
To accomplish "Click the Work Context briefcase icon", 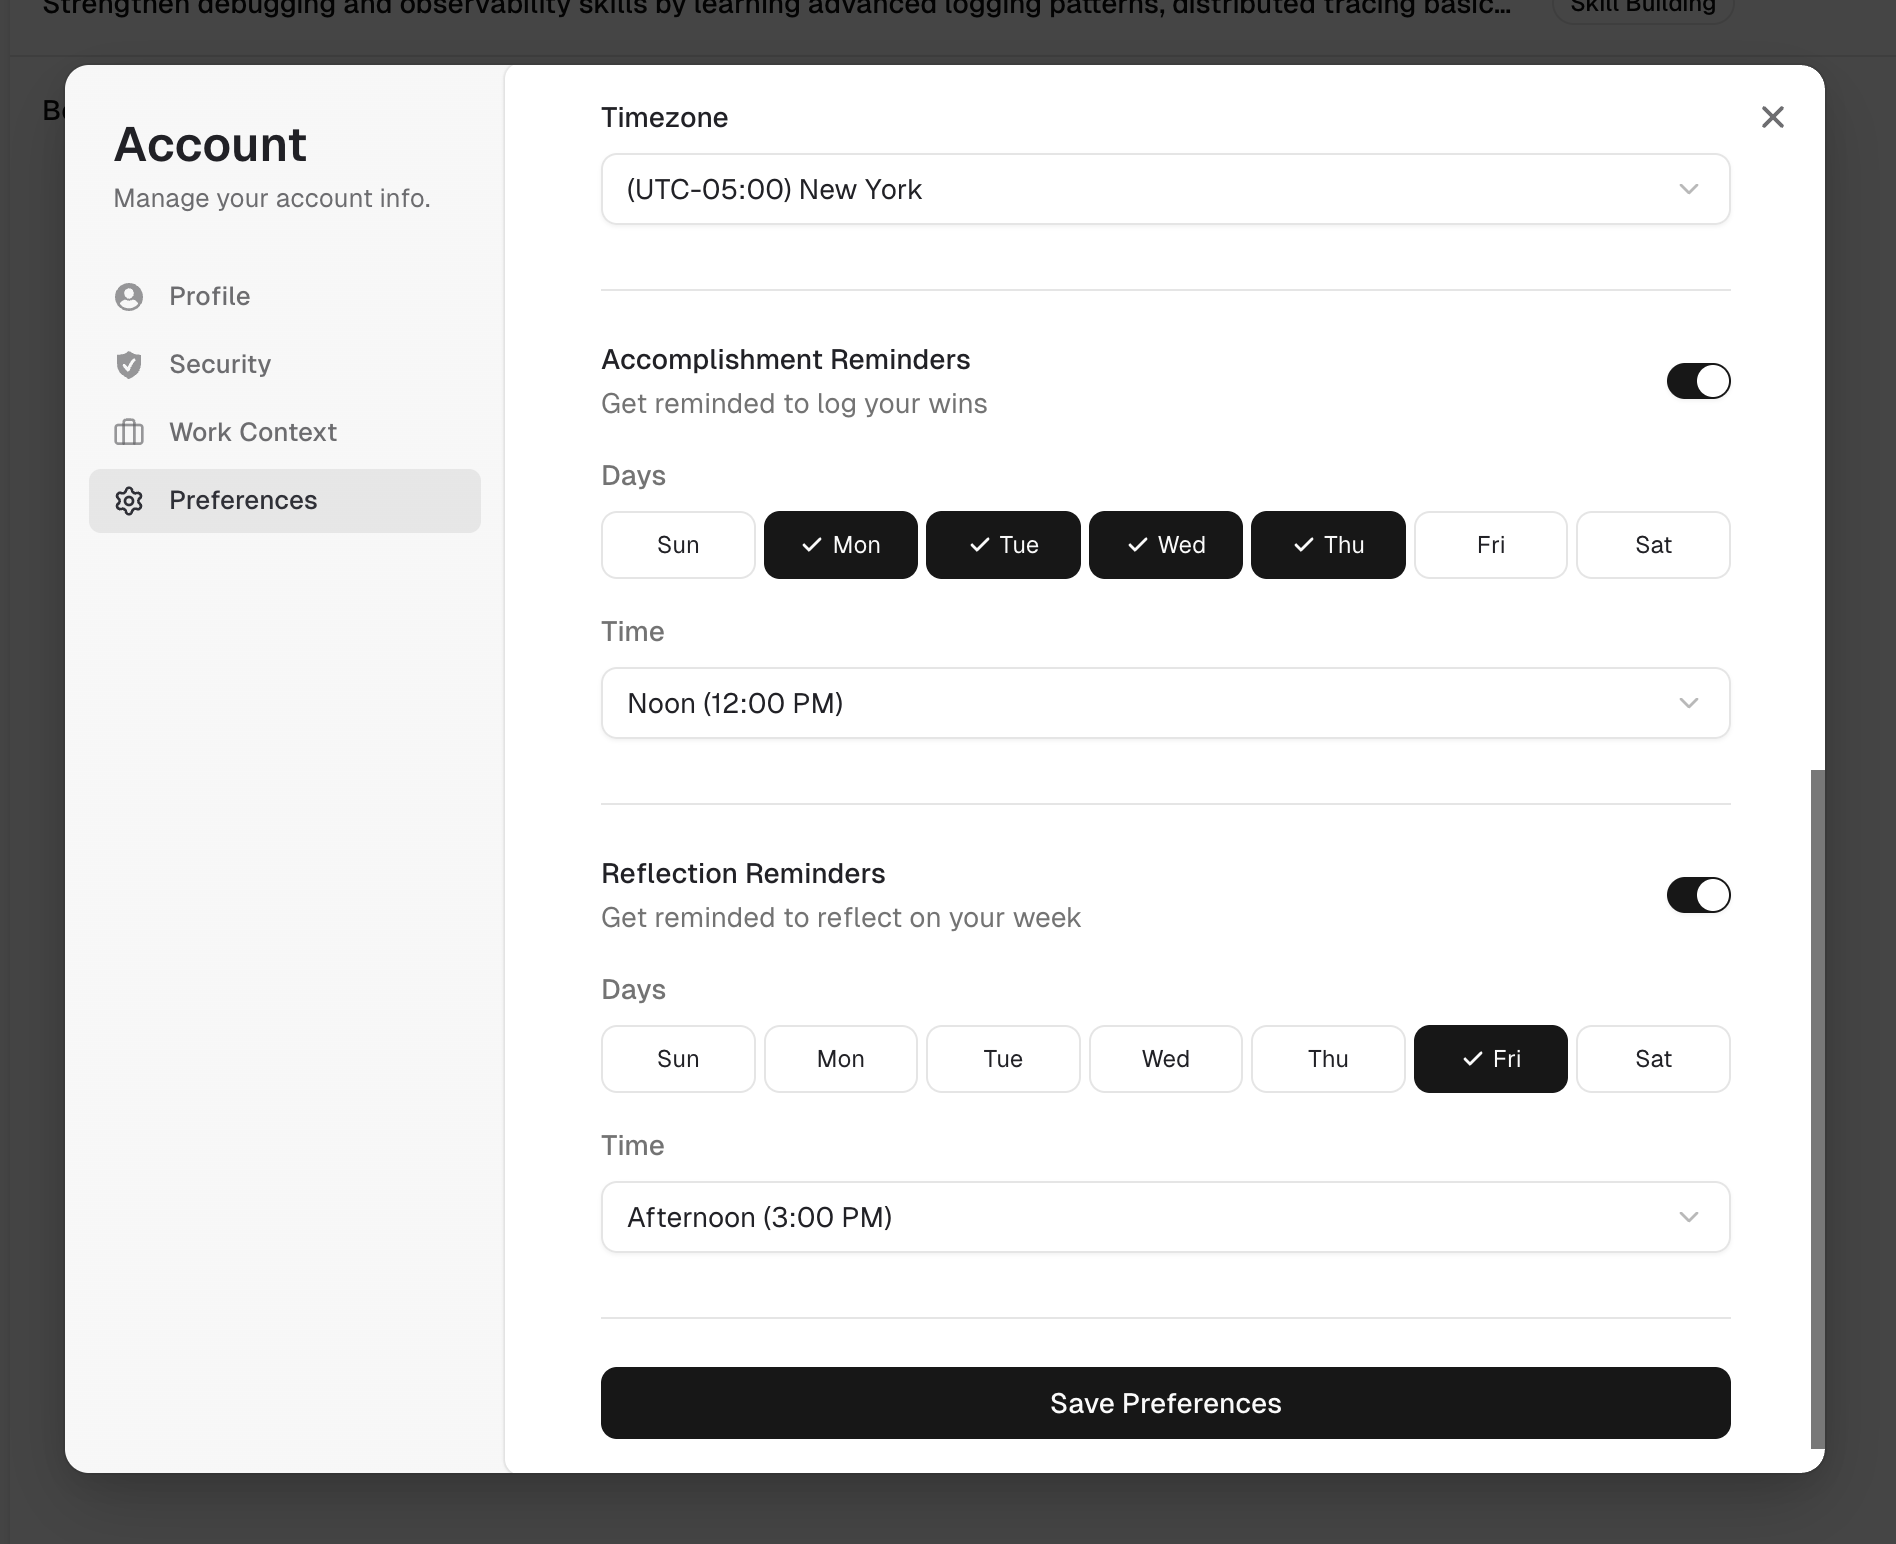I will point(129,433).
